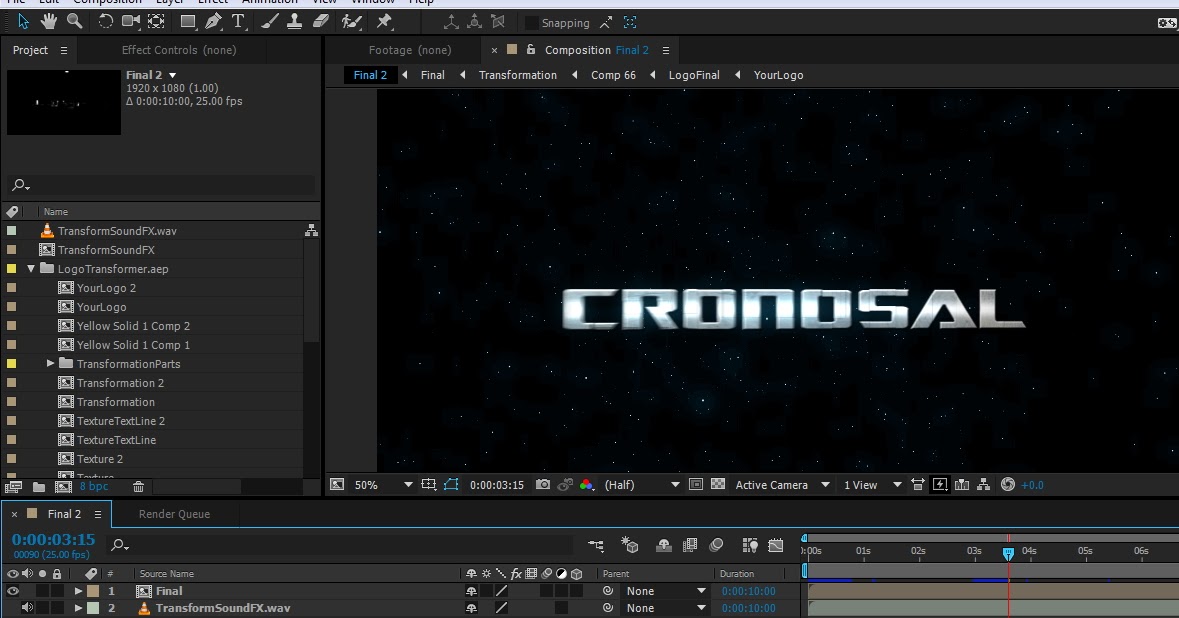Select the Clone Stamp tool
Screen dimensions: 1179x618
295,22
